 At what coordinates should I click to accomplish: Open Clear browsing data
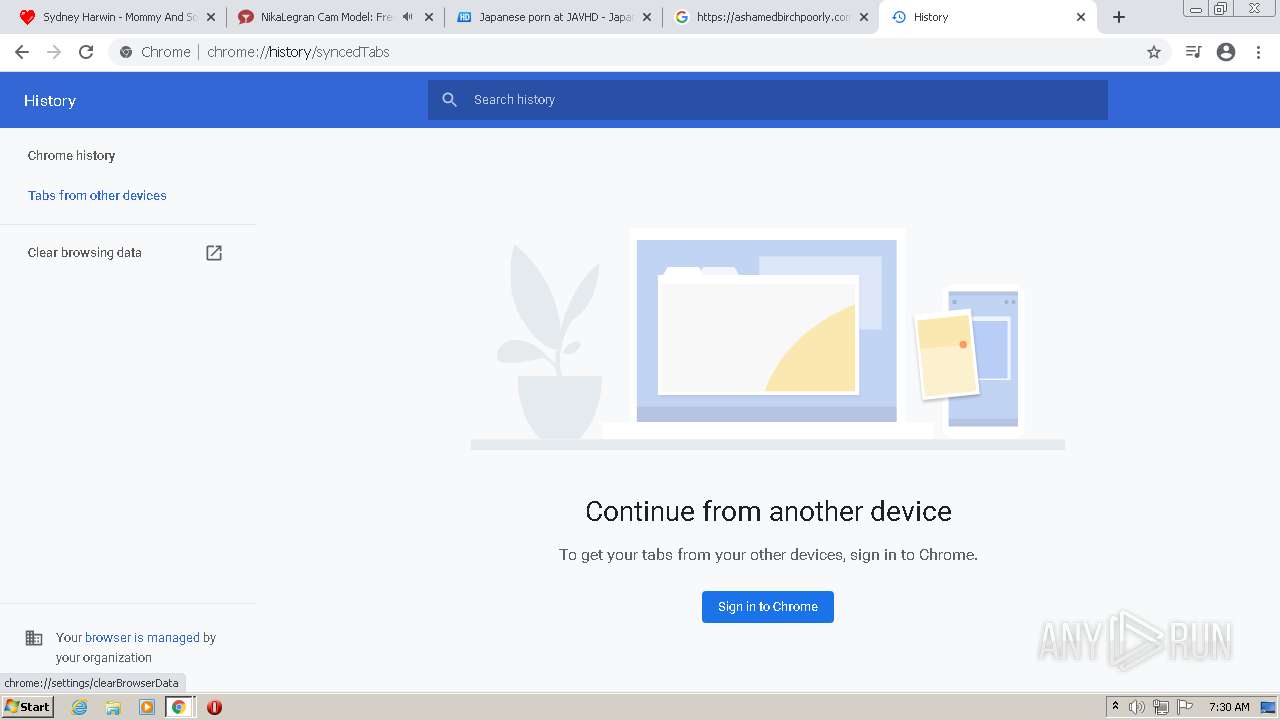point(85,253)
